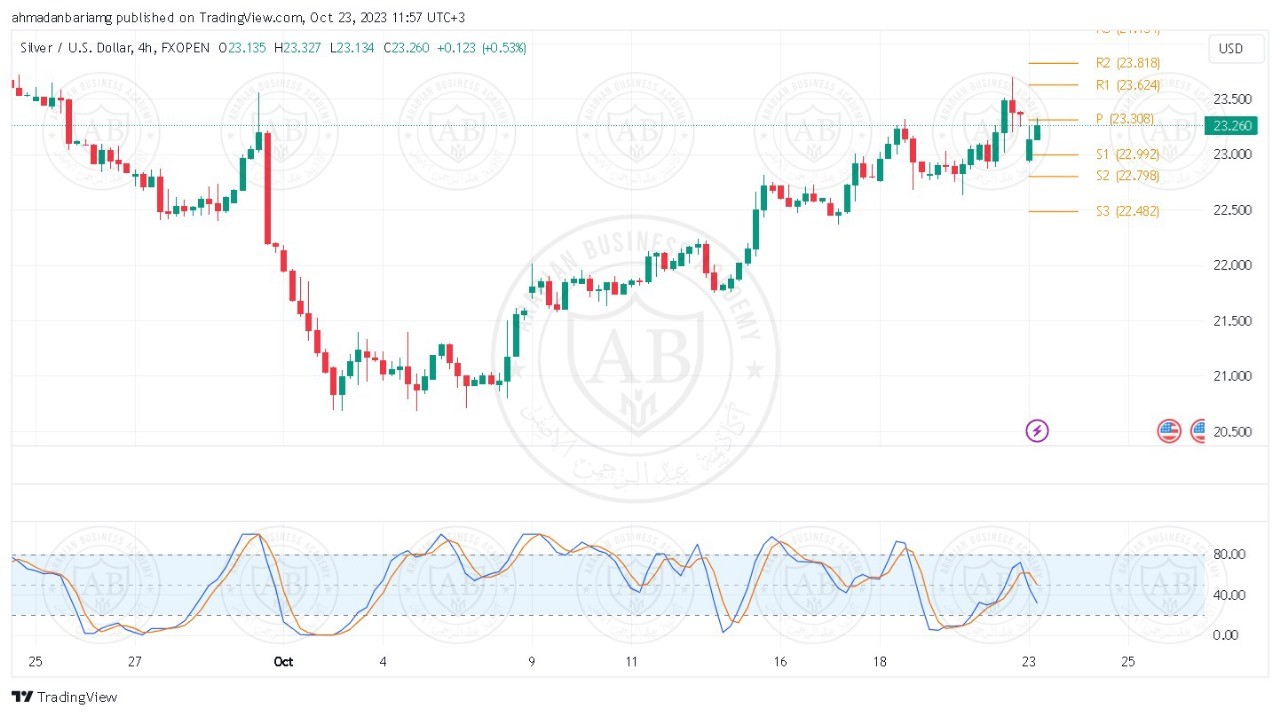The height and width of the screenshot is (716, 1280).
Task: Select the S3 (22.482) support level label
Action: [x=1127, y=211]
